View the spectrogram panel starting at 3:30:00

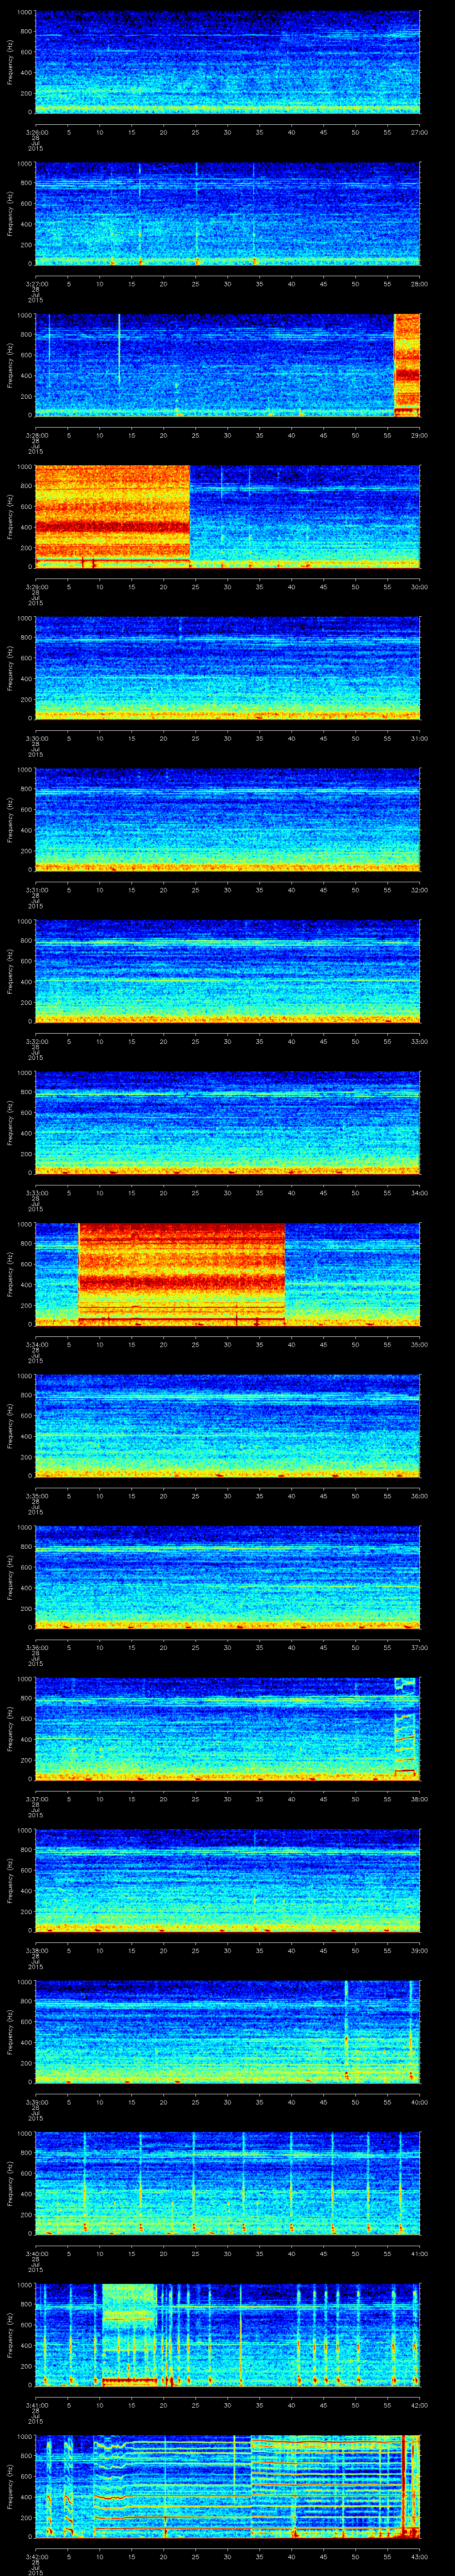pos(227,669)
